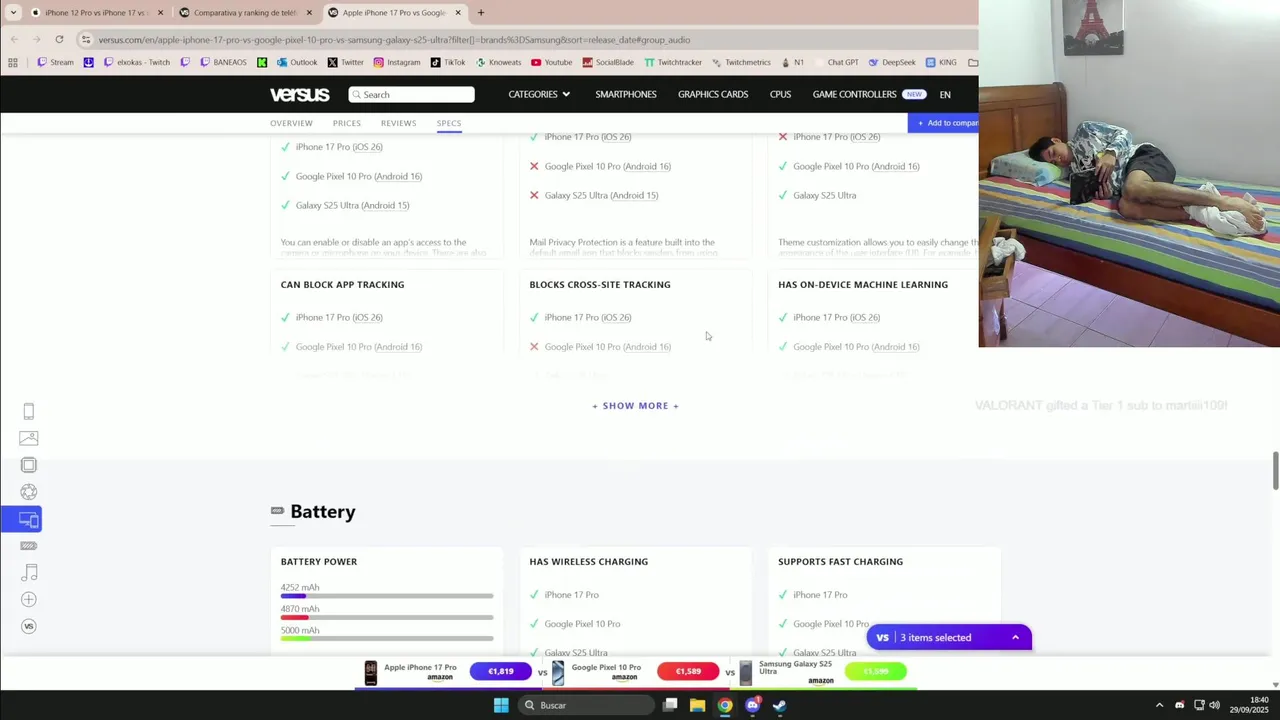Open Twitter bookmark
Viewport: 1280px width, 720px height.
click(346, 62)
